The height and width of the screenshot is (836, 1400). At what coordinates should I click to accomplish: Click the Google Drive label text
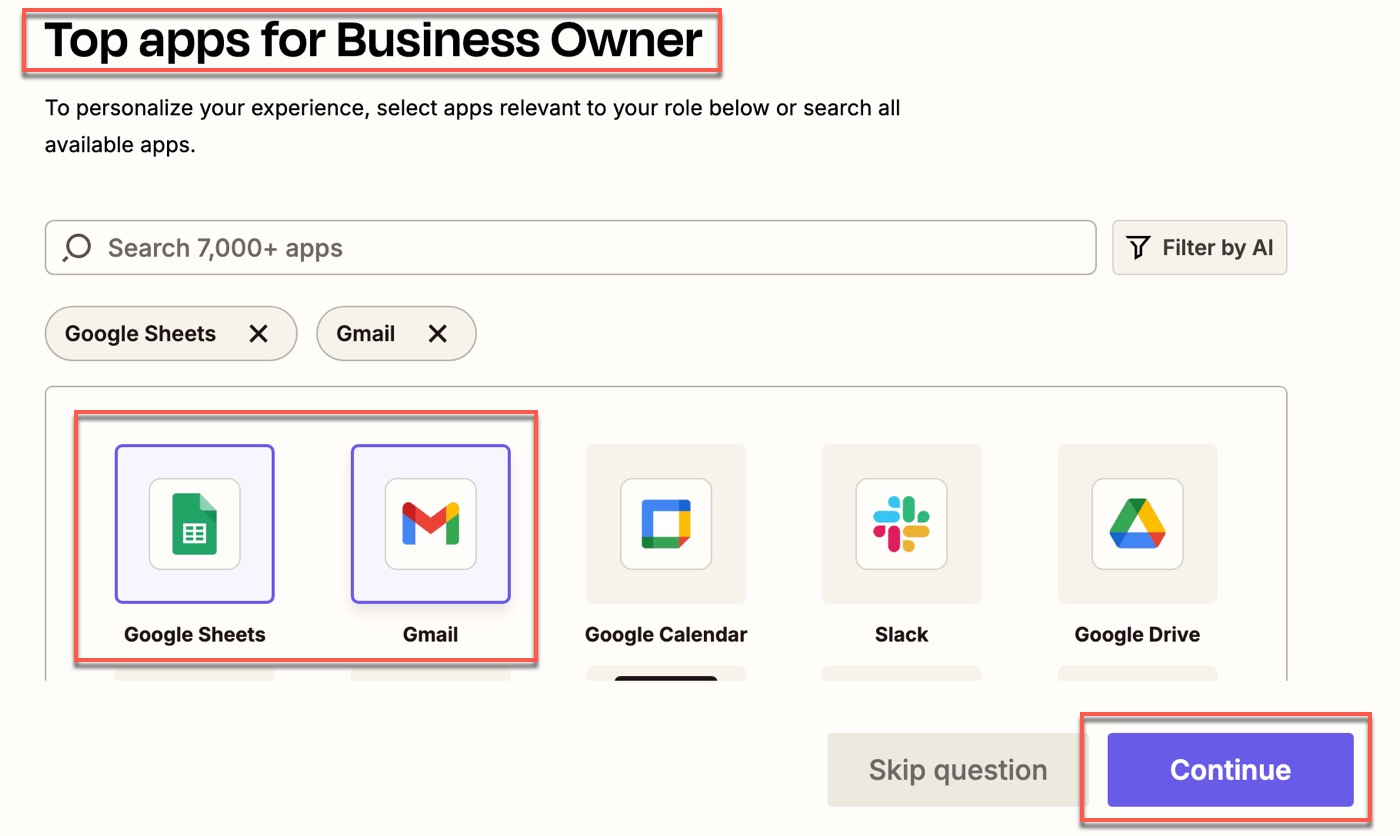[1138, 635]
